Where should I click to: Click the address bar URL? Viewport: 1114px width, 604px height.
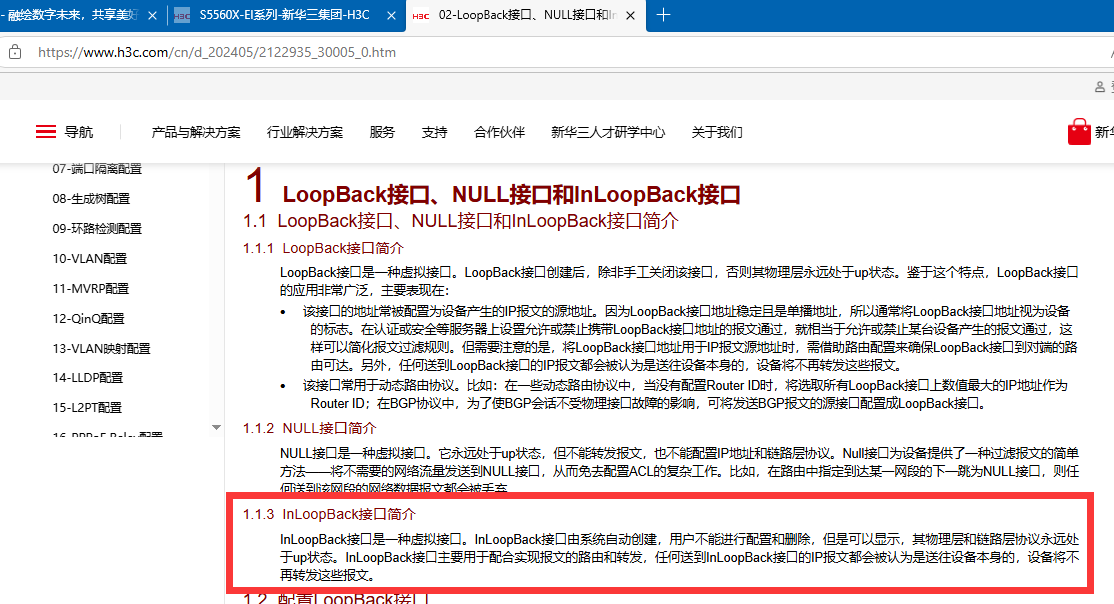[x=217, y=52]
